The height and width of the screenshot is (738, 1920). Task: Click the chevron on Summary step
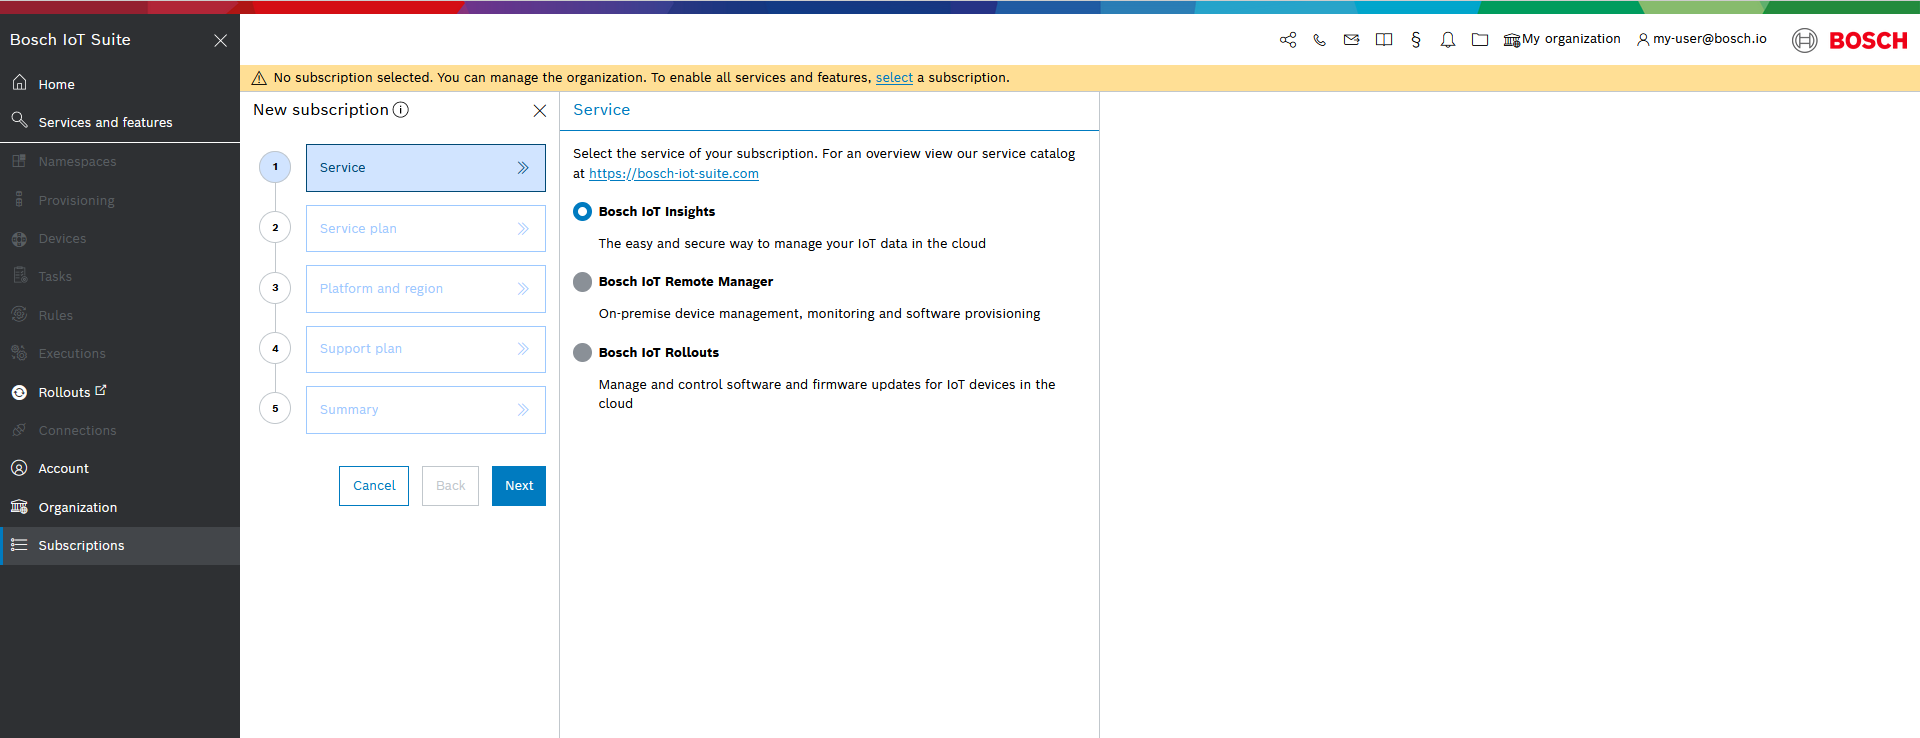pos(523,410)
